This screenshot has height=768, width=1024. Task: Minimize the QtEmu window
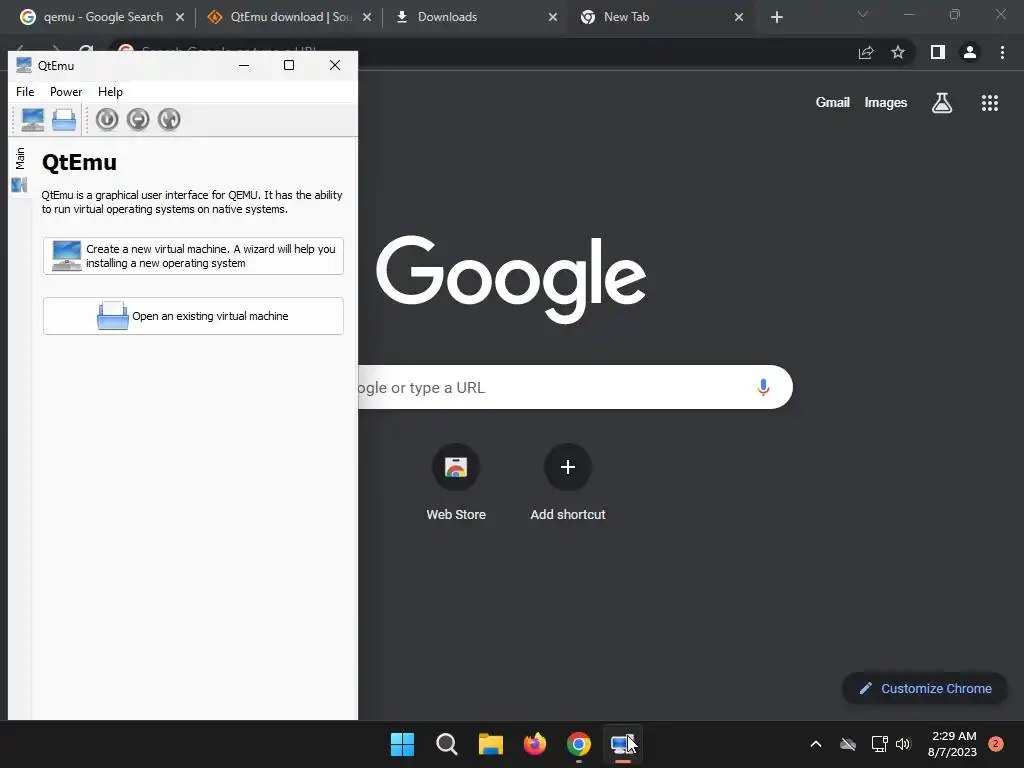pos(244,65)
